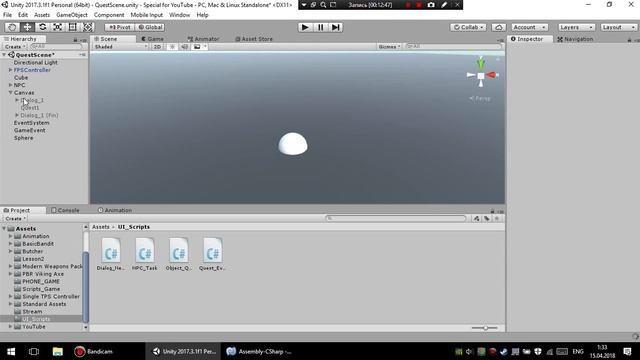640x360 pixels.
Task: Click the Scene view search field
Action: pos(453,47)
